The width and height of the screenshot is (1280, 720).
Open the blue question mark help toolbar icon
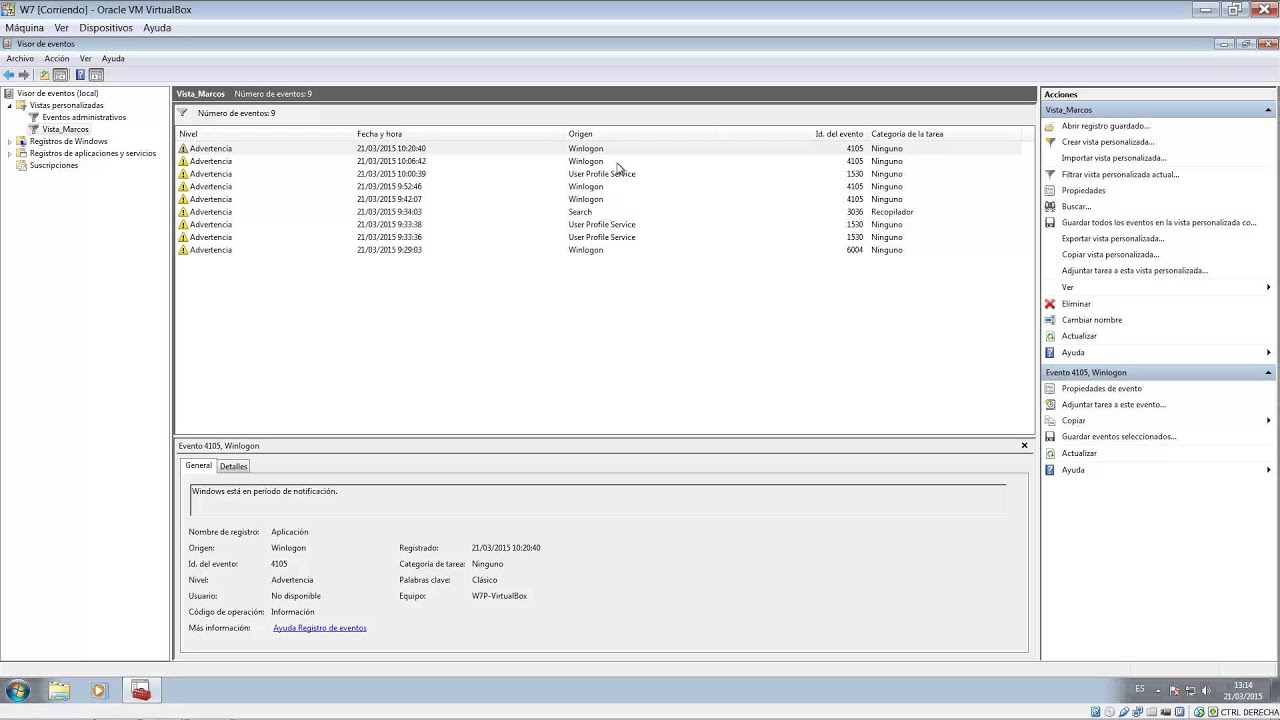click(80, 75)
